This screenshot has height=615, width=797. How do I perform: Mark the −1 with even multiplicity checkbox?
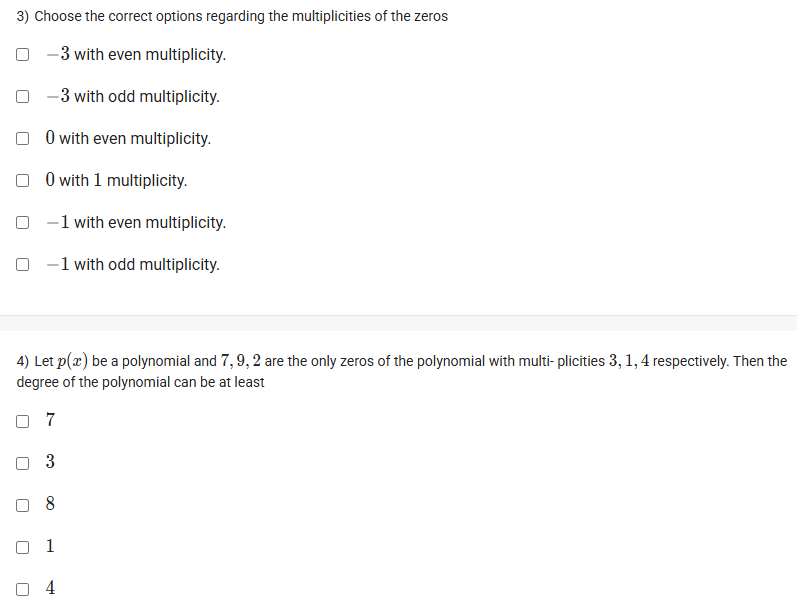point(22,223)
